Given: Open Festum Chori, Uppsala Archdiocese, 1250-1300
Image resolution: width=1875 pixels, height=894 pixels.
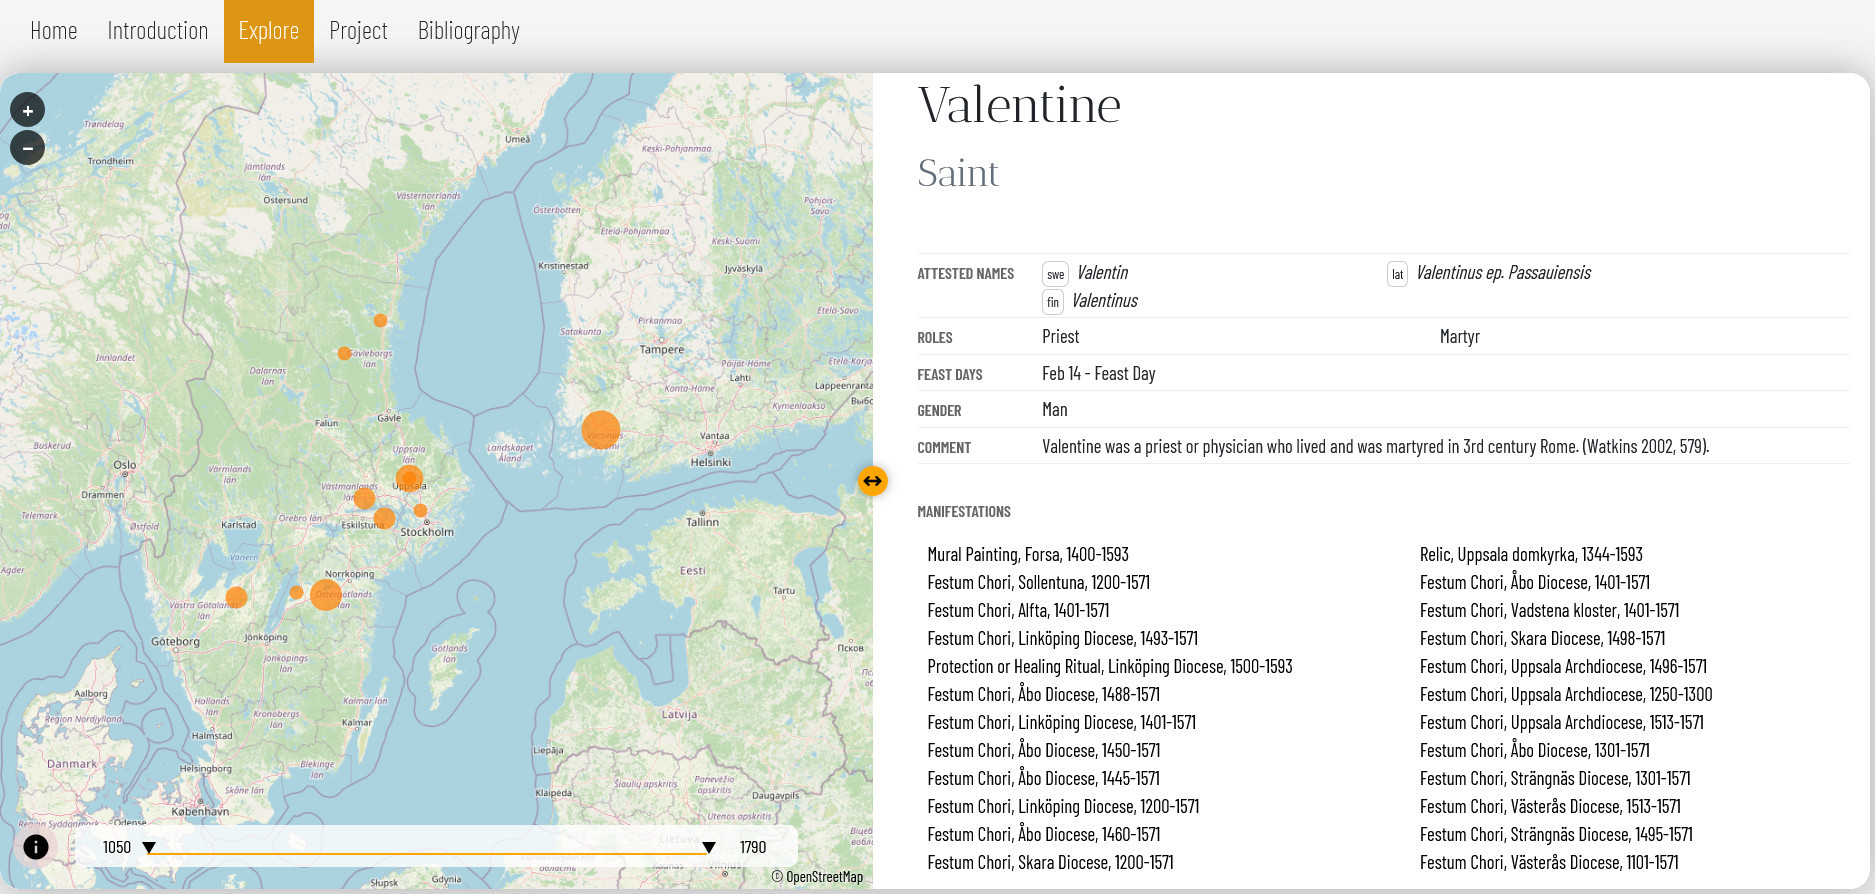Looking at the screenshot, I should 1566,695.
